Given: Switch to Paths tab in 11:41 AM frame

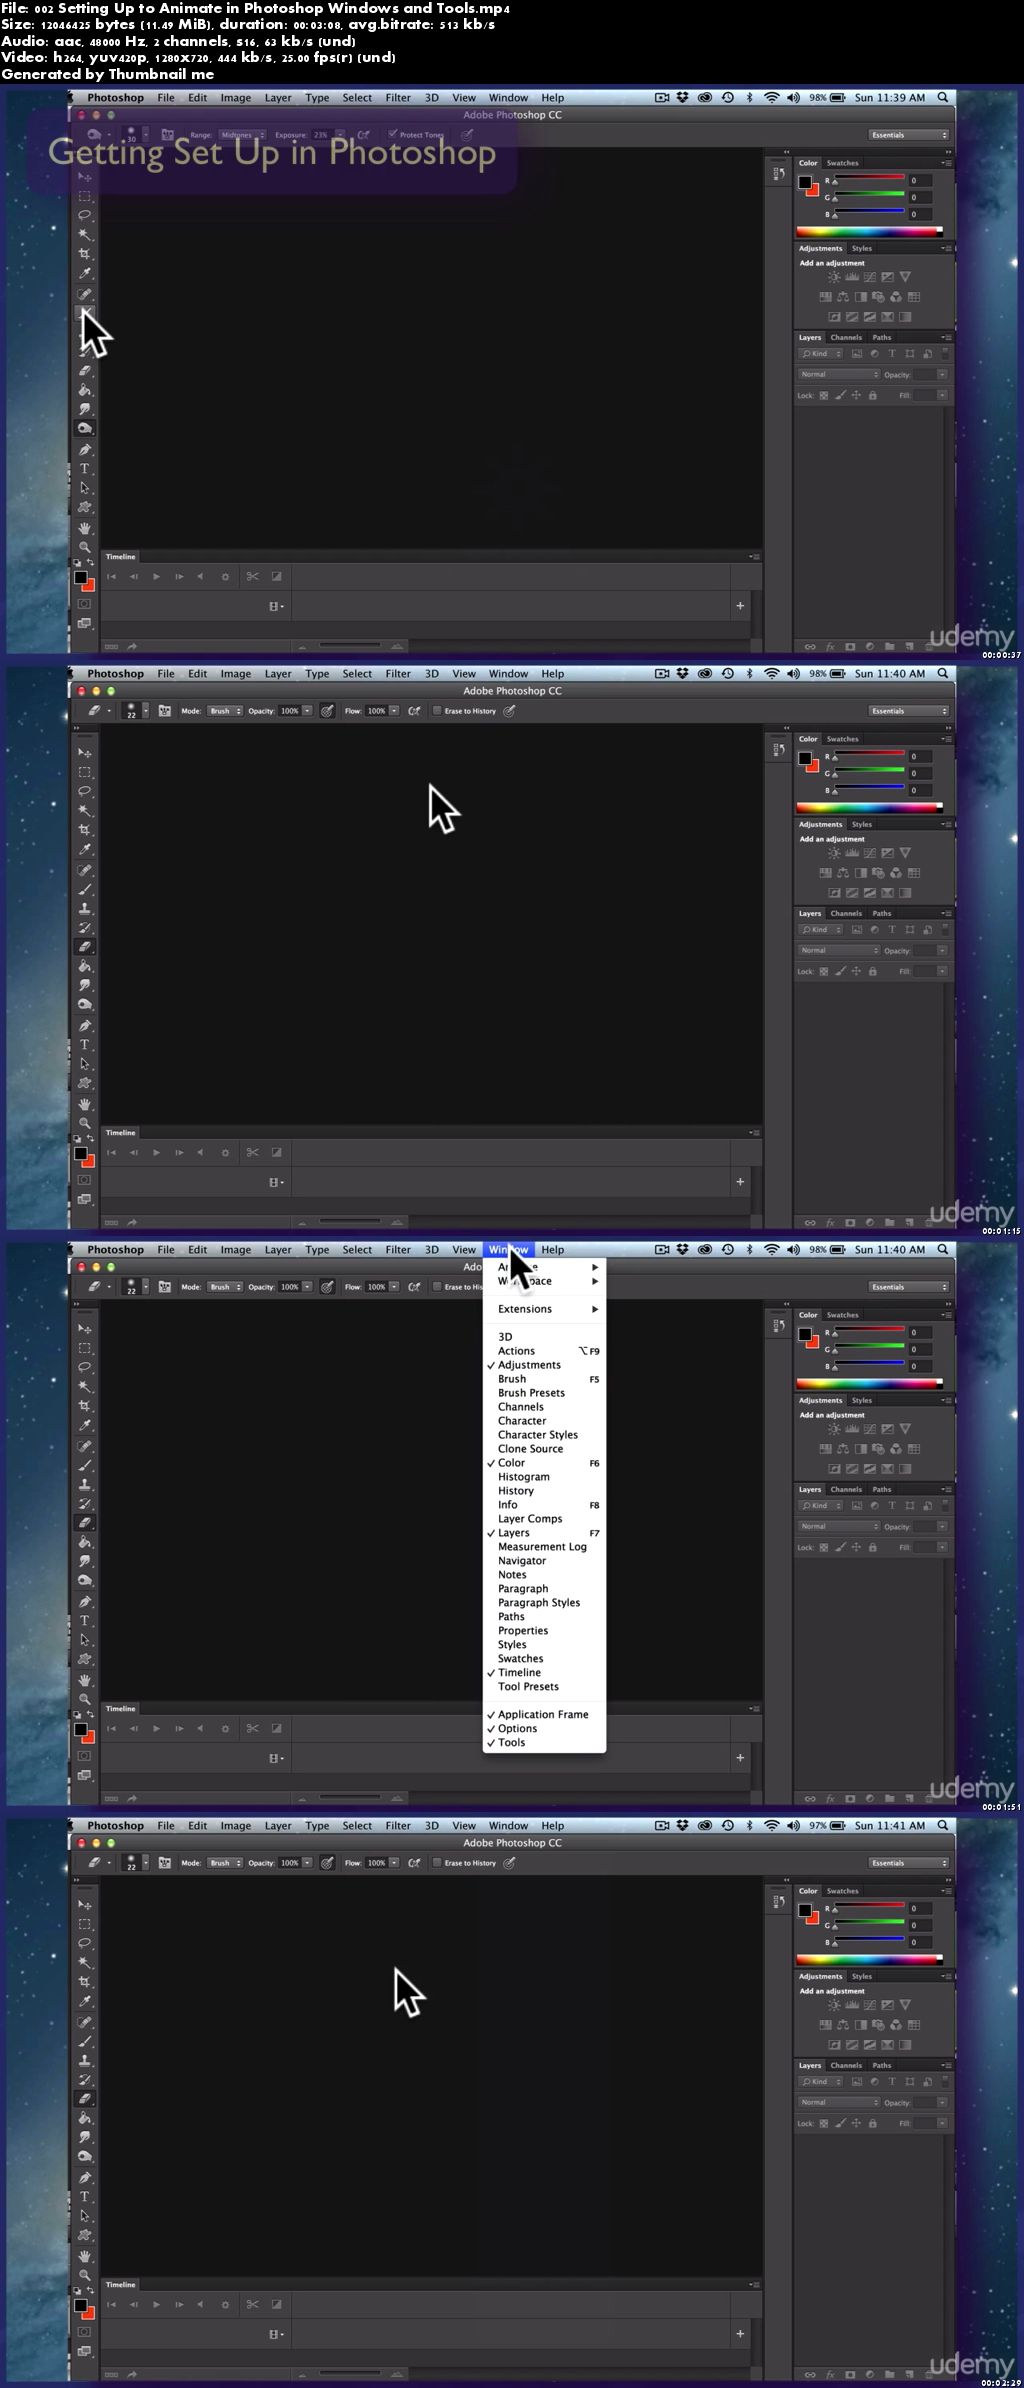Looking at the screenshot, I should 882,2065.
